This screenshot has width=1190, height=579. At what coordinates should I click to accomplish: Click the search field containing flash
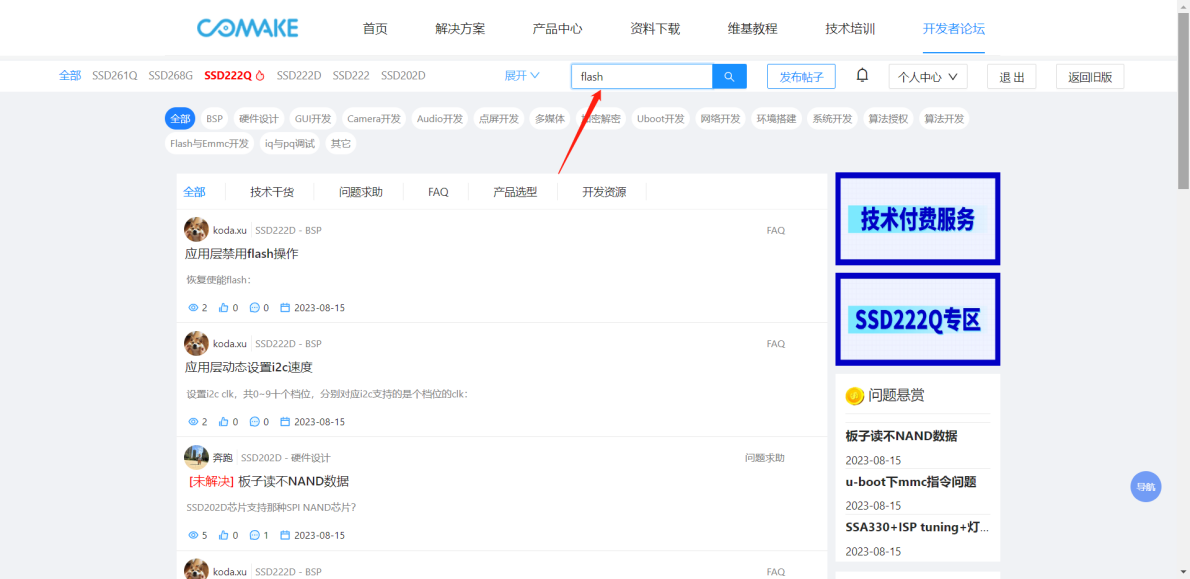pyautogui.click(x=641, y=77)
